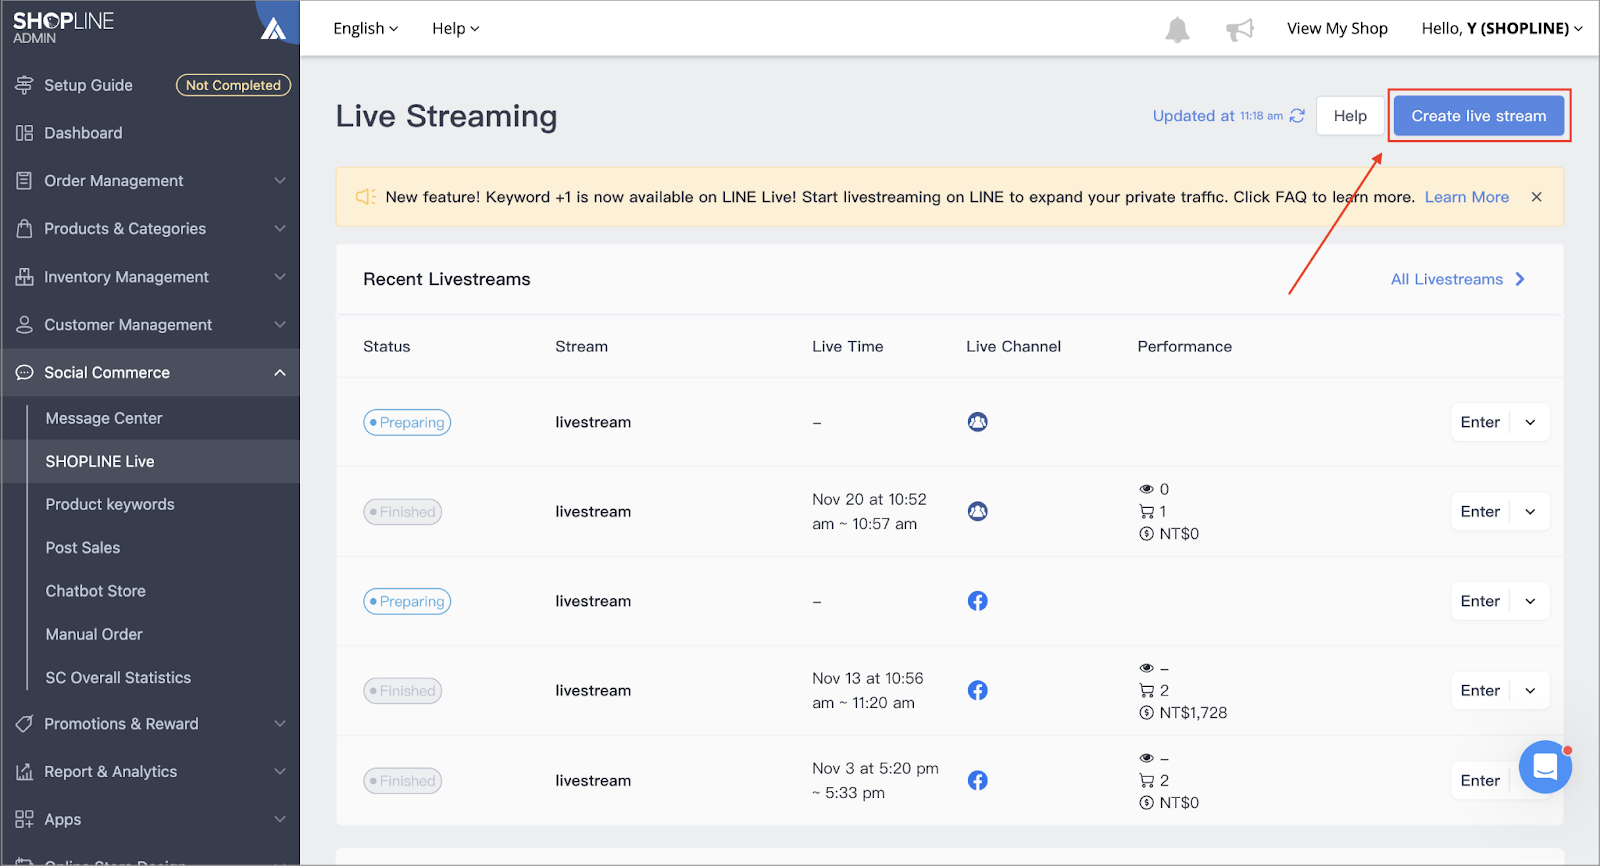The width and height of the screenshot is (1600, 866).
Task: Click the Dashboard sidebar icon
Action: 24,133
